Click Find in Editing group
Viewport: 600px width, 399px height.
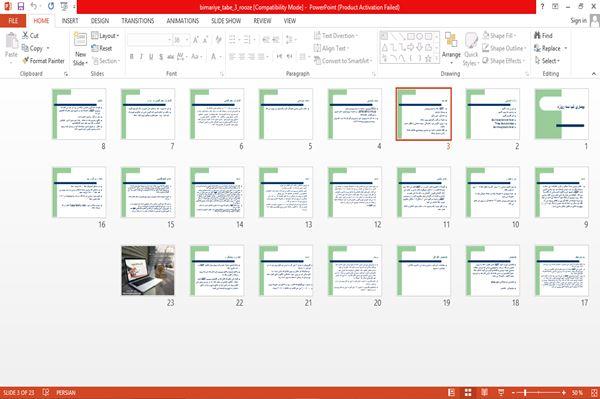[x=543, y=36]
